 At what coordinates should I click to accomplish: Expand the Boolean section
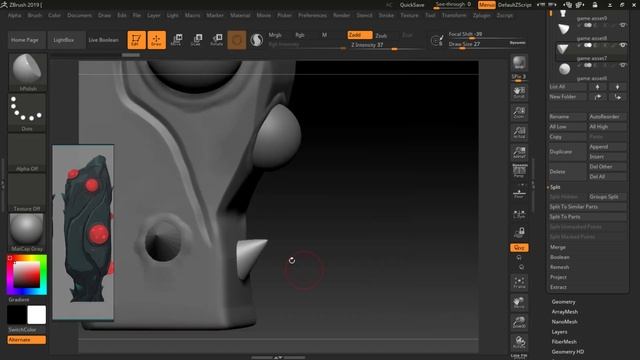click(560, 257)
